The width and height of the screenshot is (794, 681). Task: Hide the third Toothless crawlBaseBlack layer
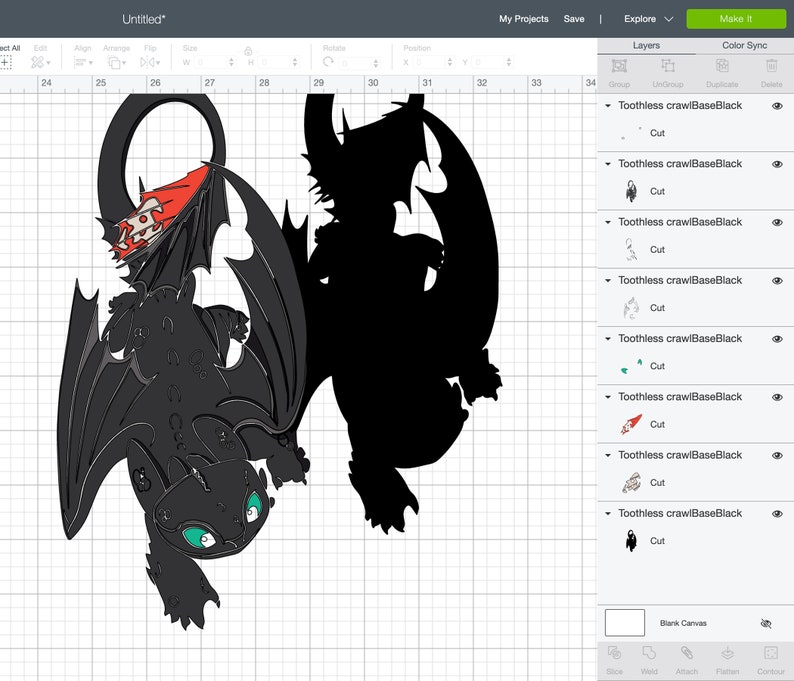coord(777,222)
